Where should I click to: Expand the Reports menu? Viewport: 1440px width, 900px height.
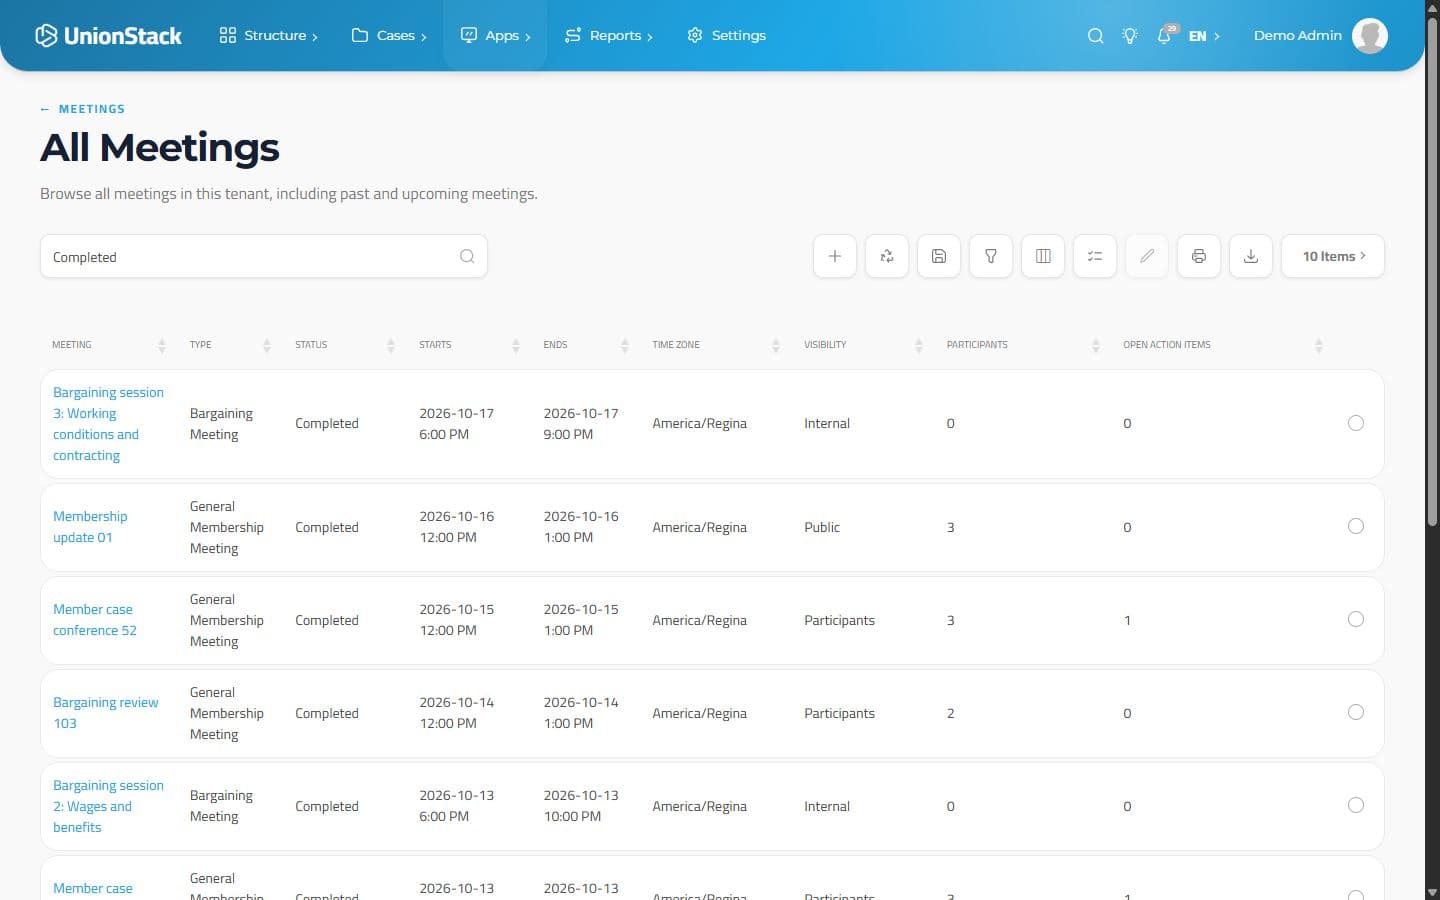(x=608, y=35)
